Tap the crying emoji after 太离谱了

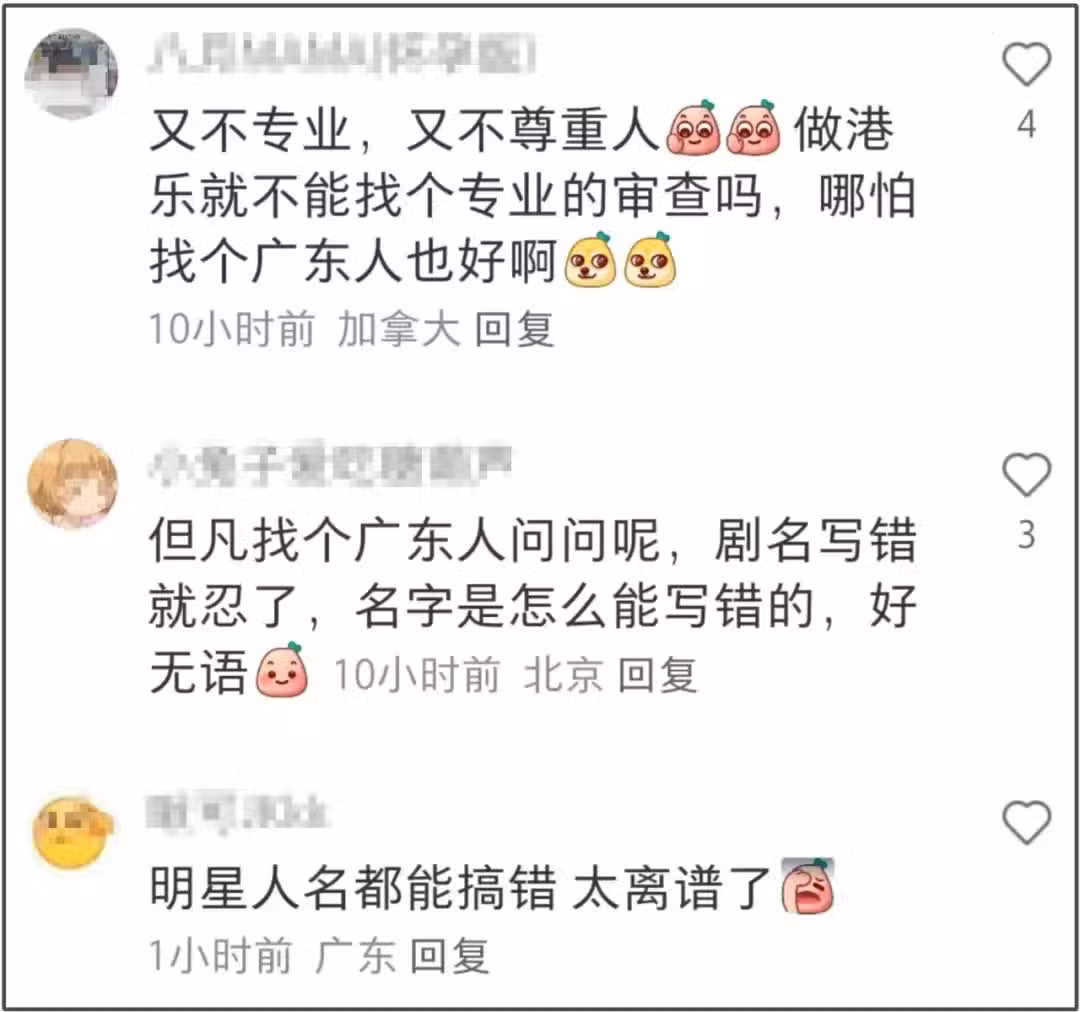(807, 886)
